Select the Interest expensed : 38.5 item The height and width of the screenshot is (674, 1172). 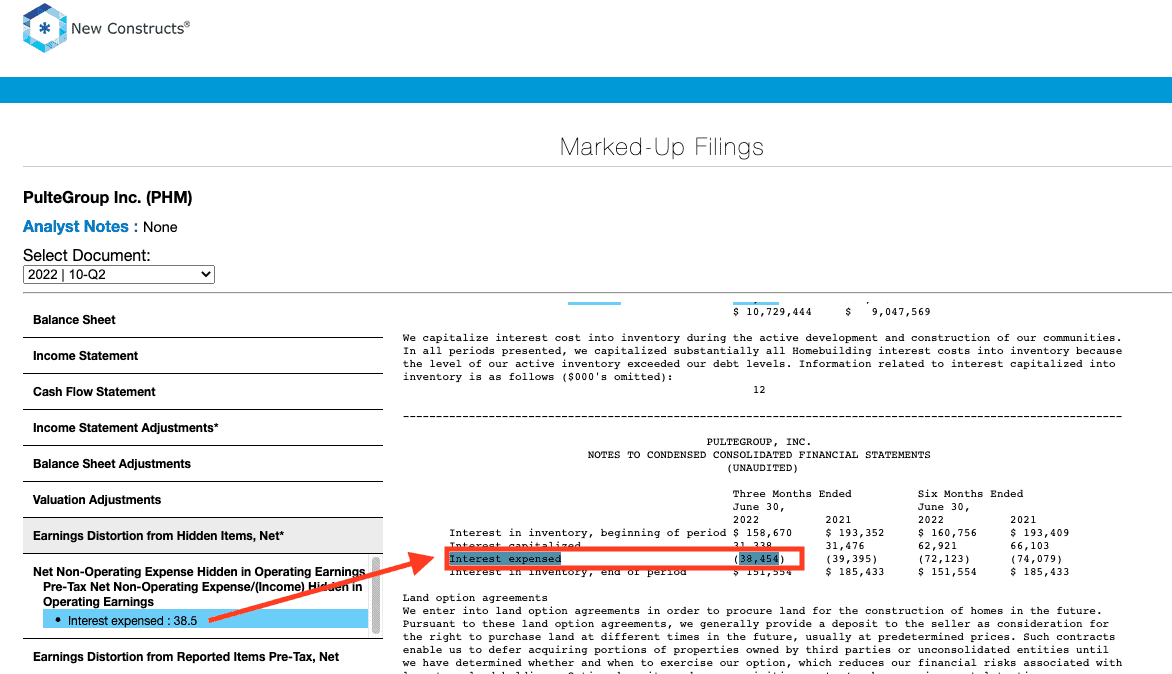[206, 620]
